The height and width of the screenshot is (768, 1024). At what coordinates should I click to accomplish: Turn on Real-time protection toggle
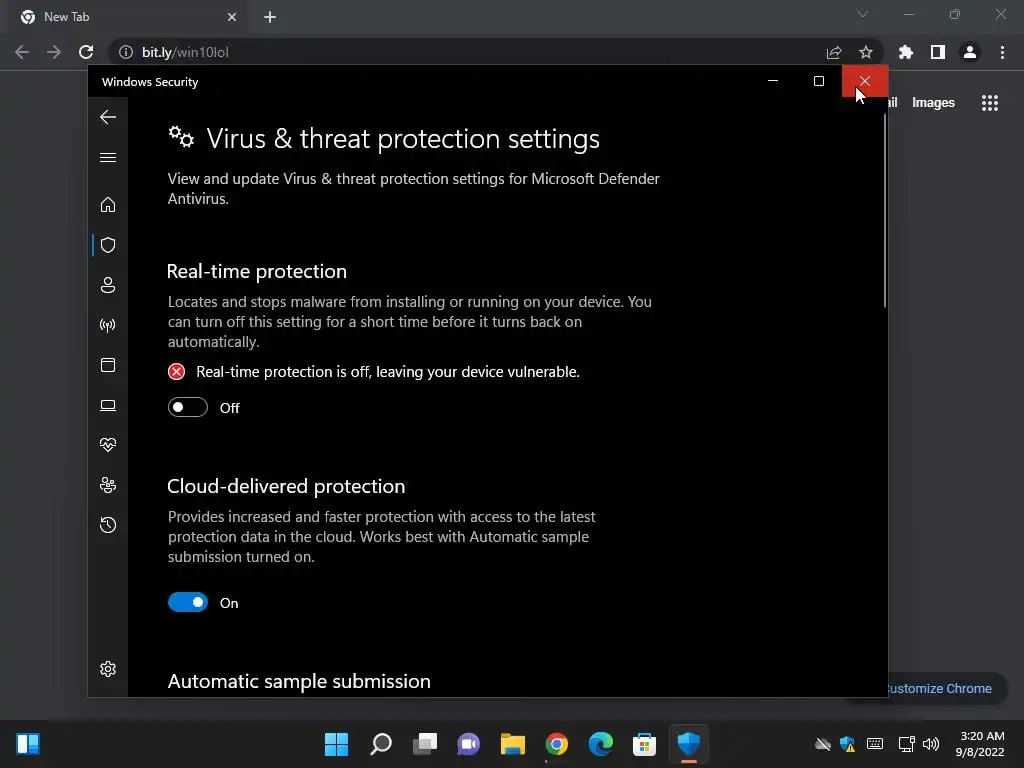[188, 407]
